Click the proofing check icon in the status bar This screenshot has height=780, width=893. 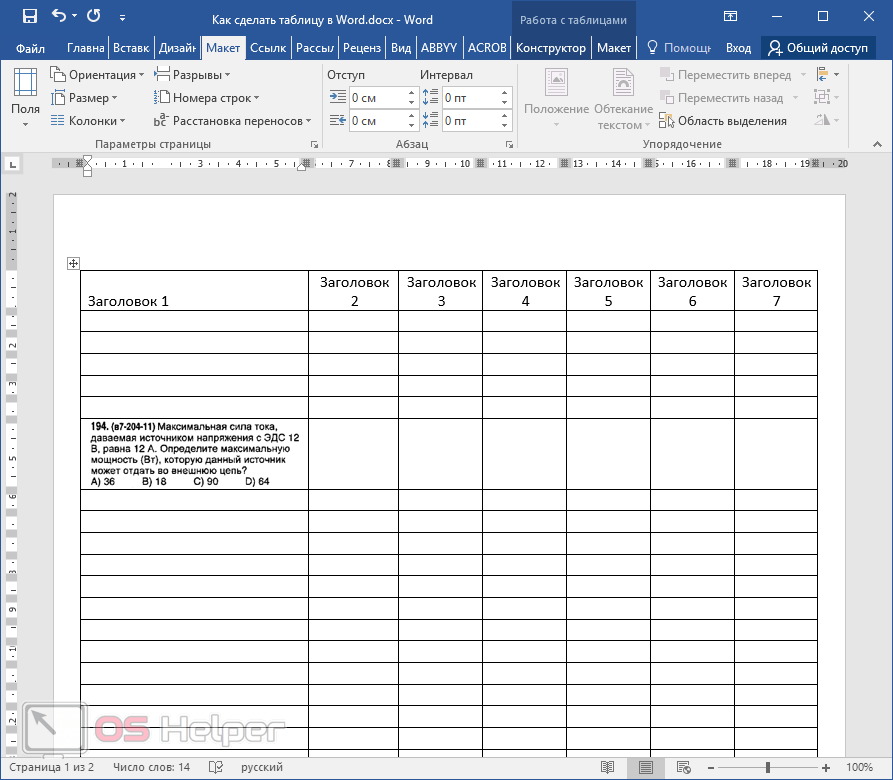click(x=215, y=767)
